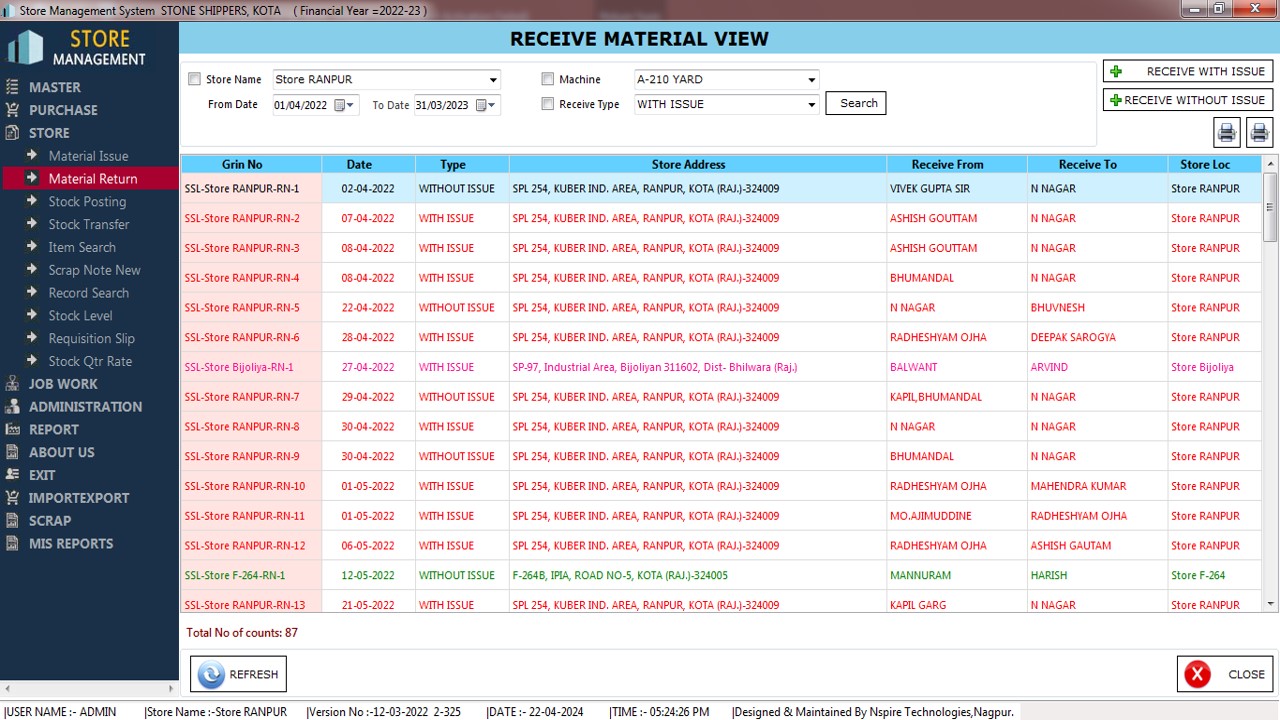Open the MIS REPORTS menu
This screenshot has height=720, width=1280.
(x=71, y=544)
